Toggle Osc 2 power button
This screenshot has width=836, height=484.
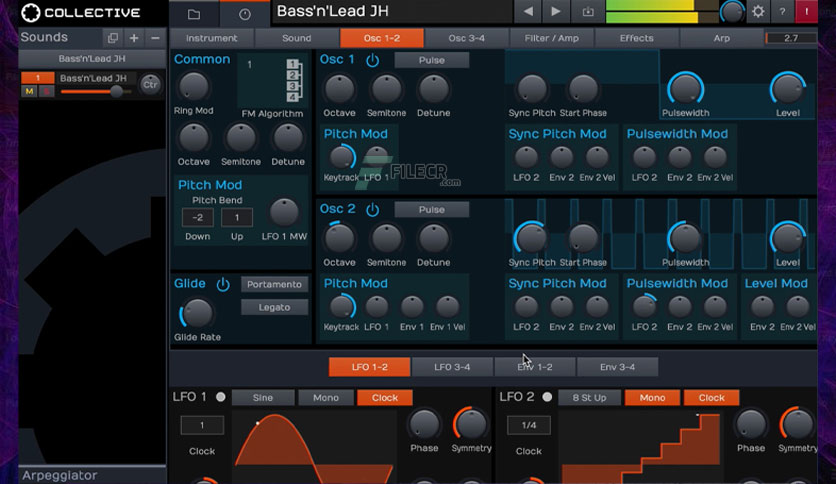pos(372,209)
